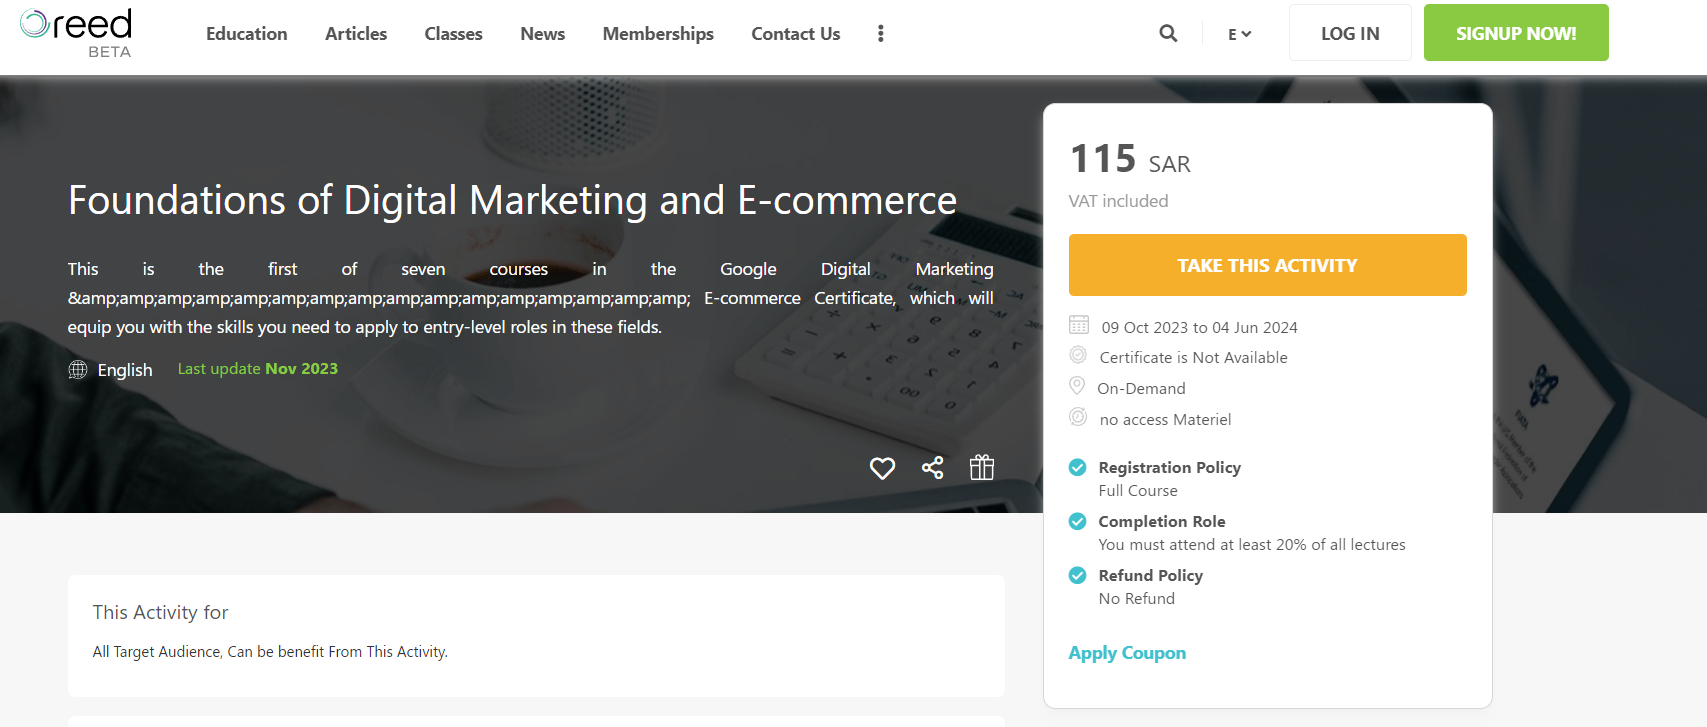Click the attend at least 20% text

pyautogui.click(x=1252, y=545)
